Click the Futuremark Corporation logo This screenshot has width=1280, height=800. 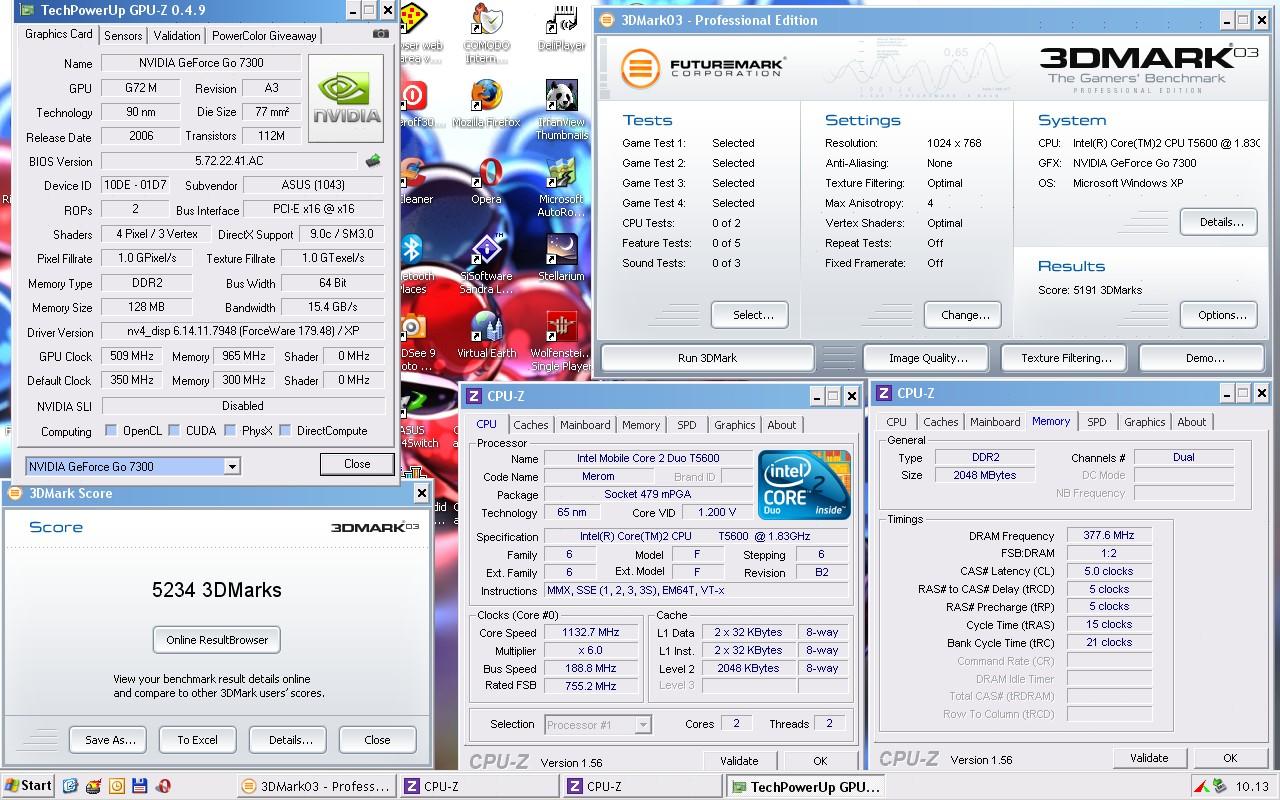[703, 68]
